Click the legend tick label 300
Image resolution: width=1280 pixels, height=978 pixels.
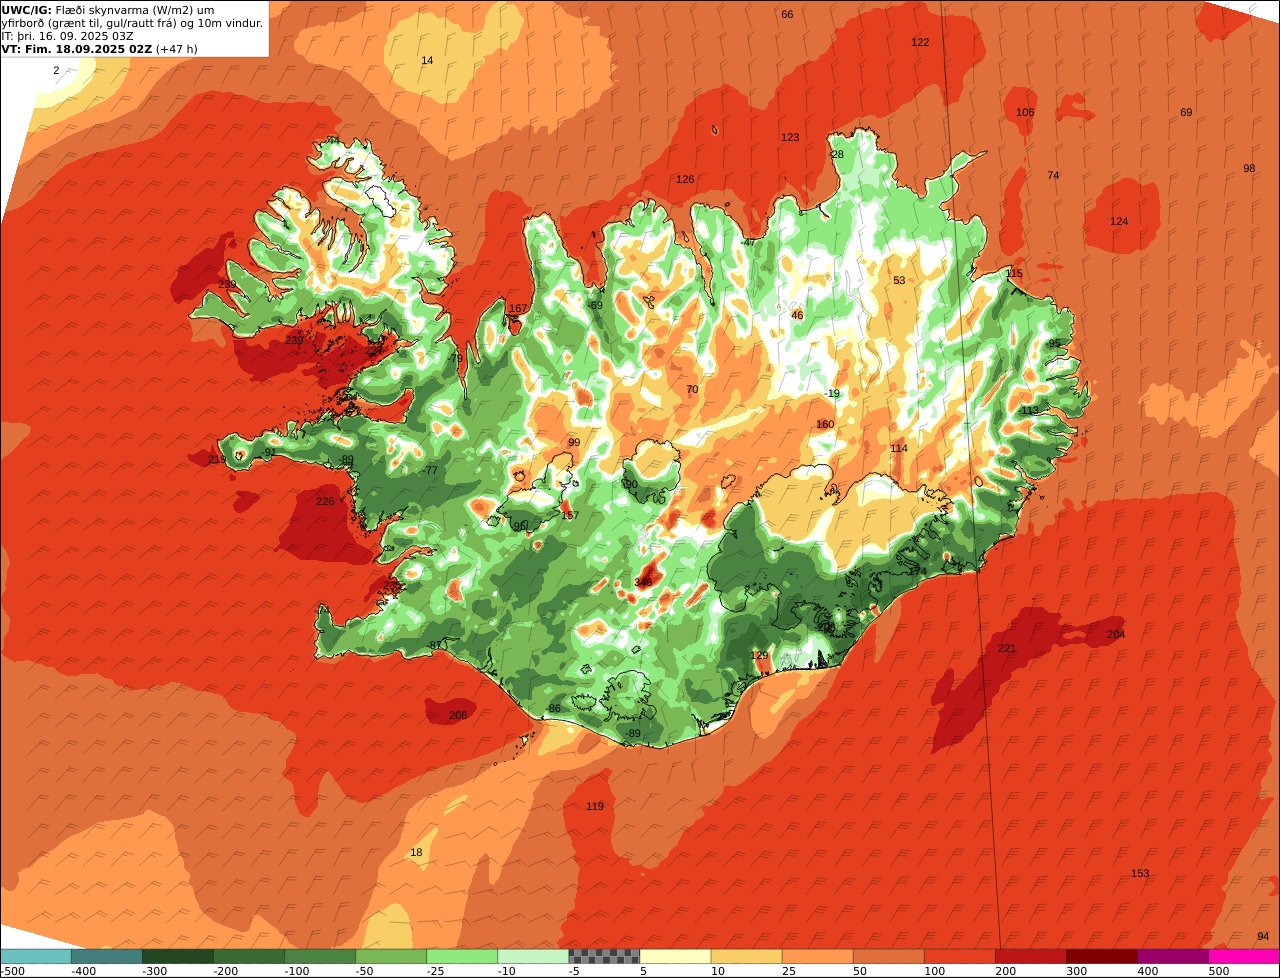(1077, 971)
